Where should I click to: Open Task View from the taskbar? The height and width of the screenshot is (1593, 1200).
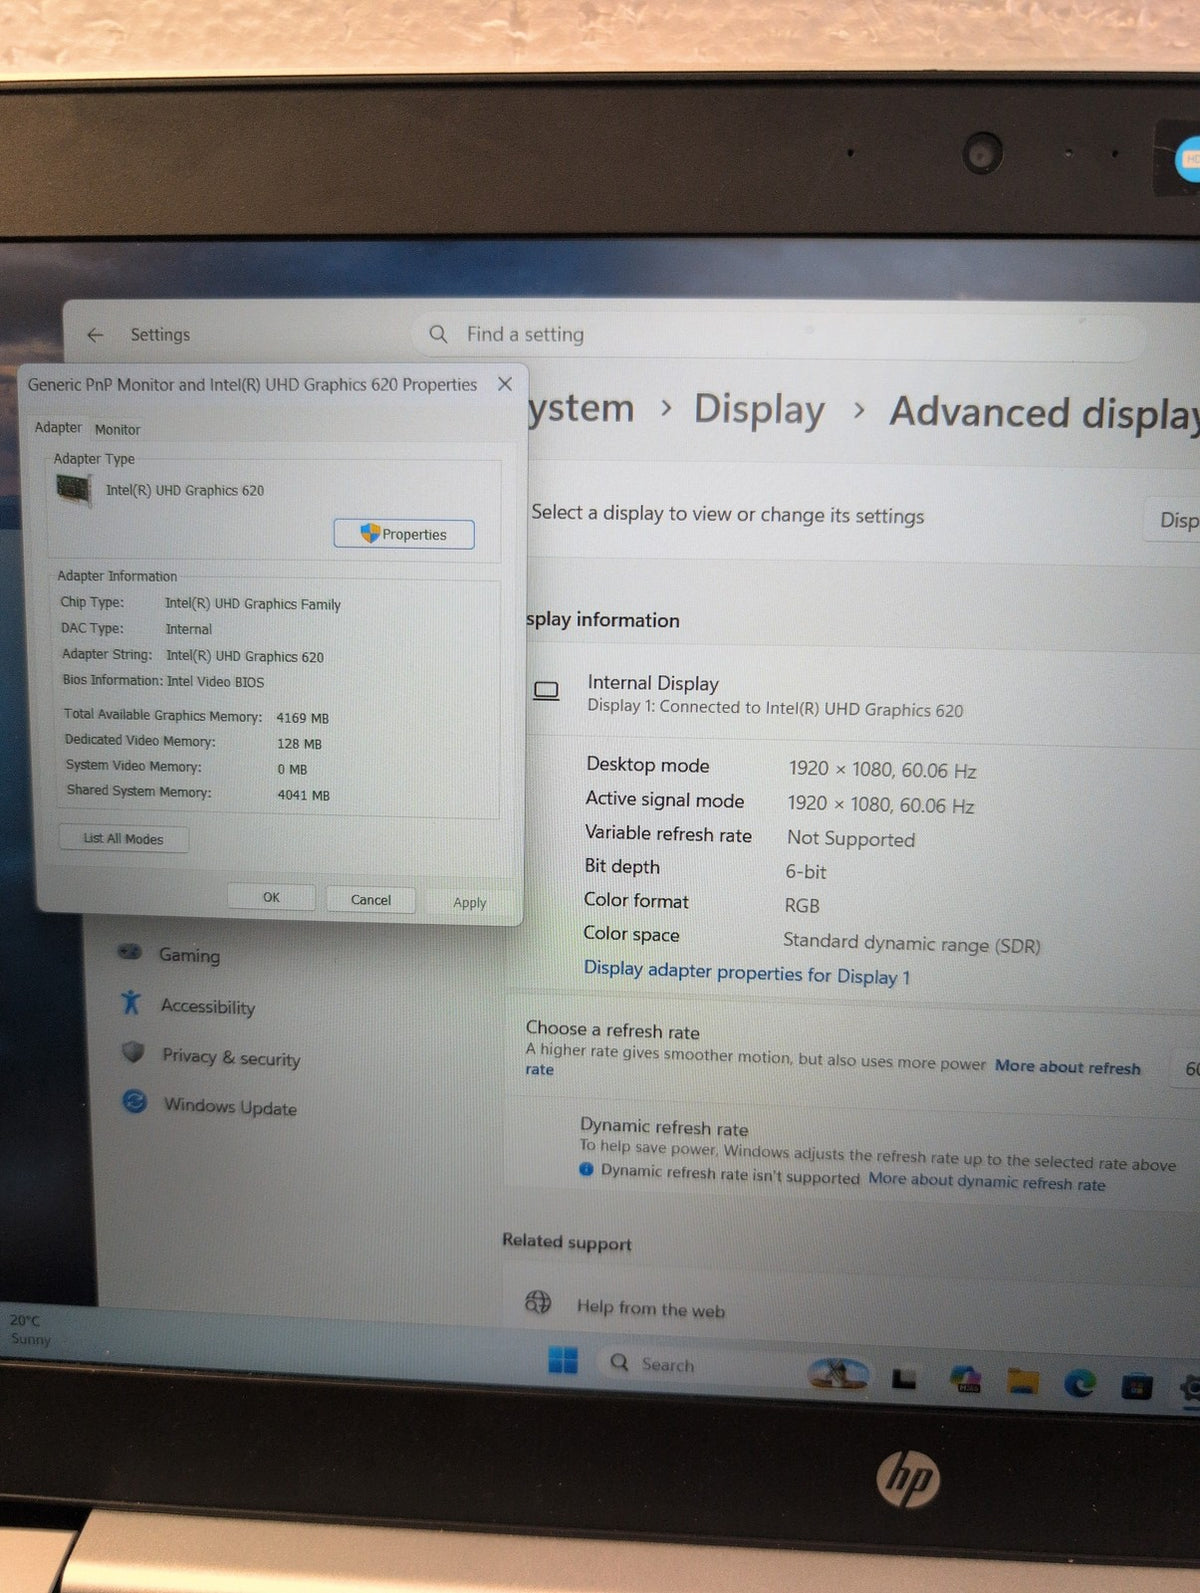[904, 1379]
